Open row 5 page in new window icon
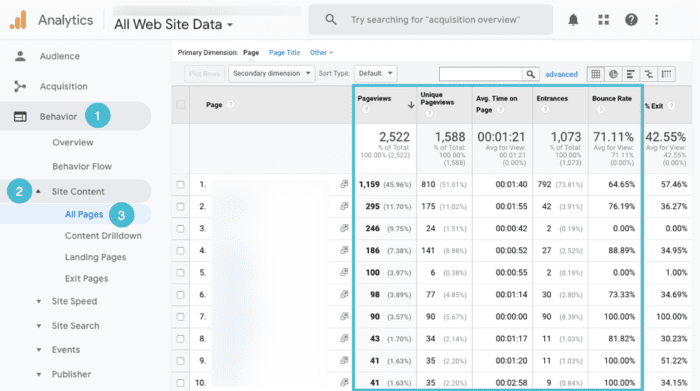This screenshot has width=700, height=391. (344, 272)
